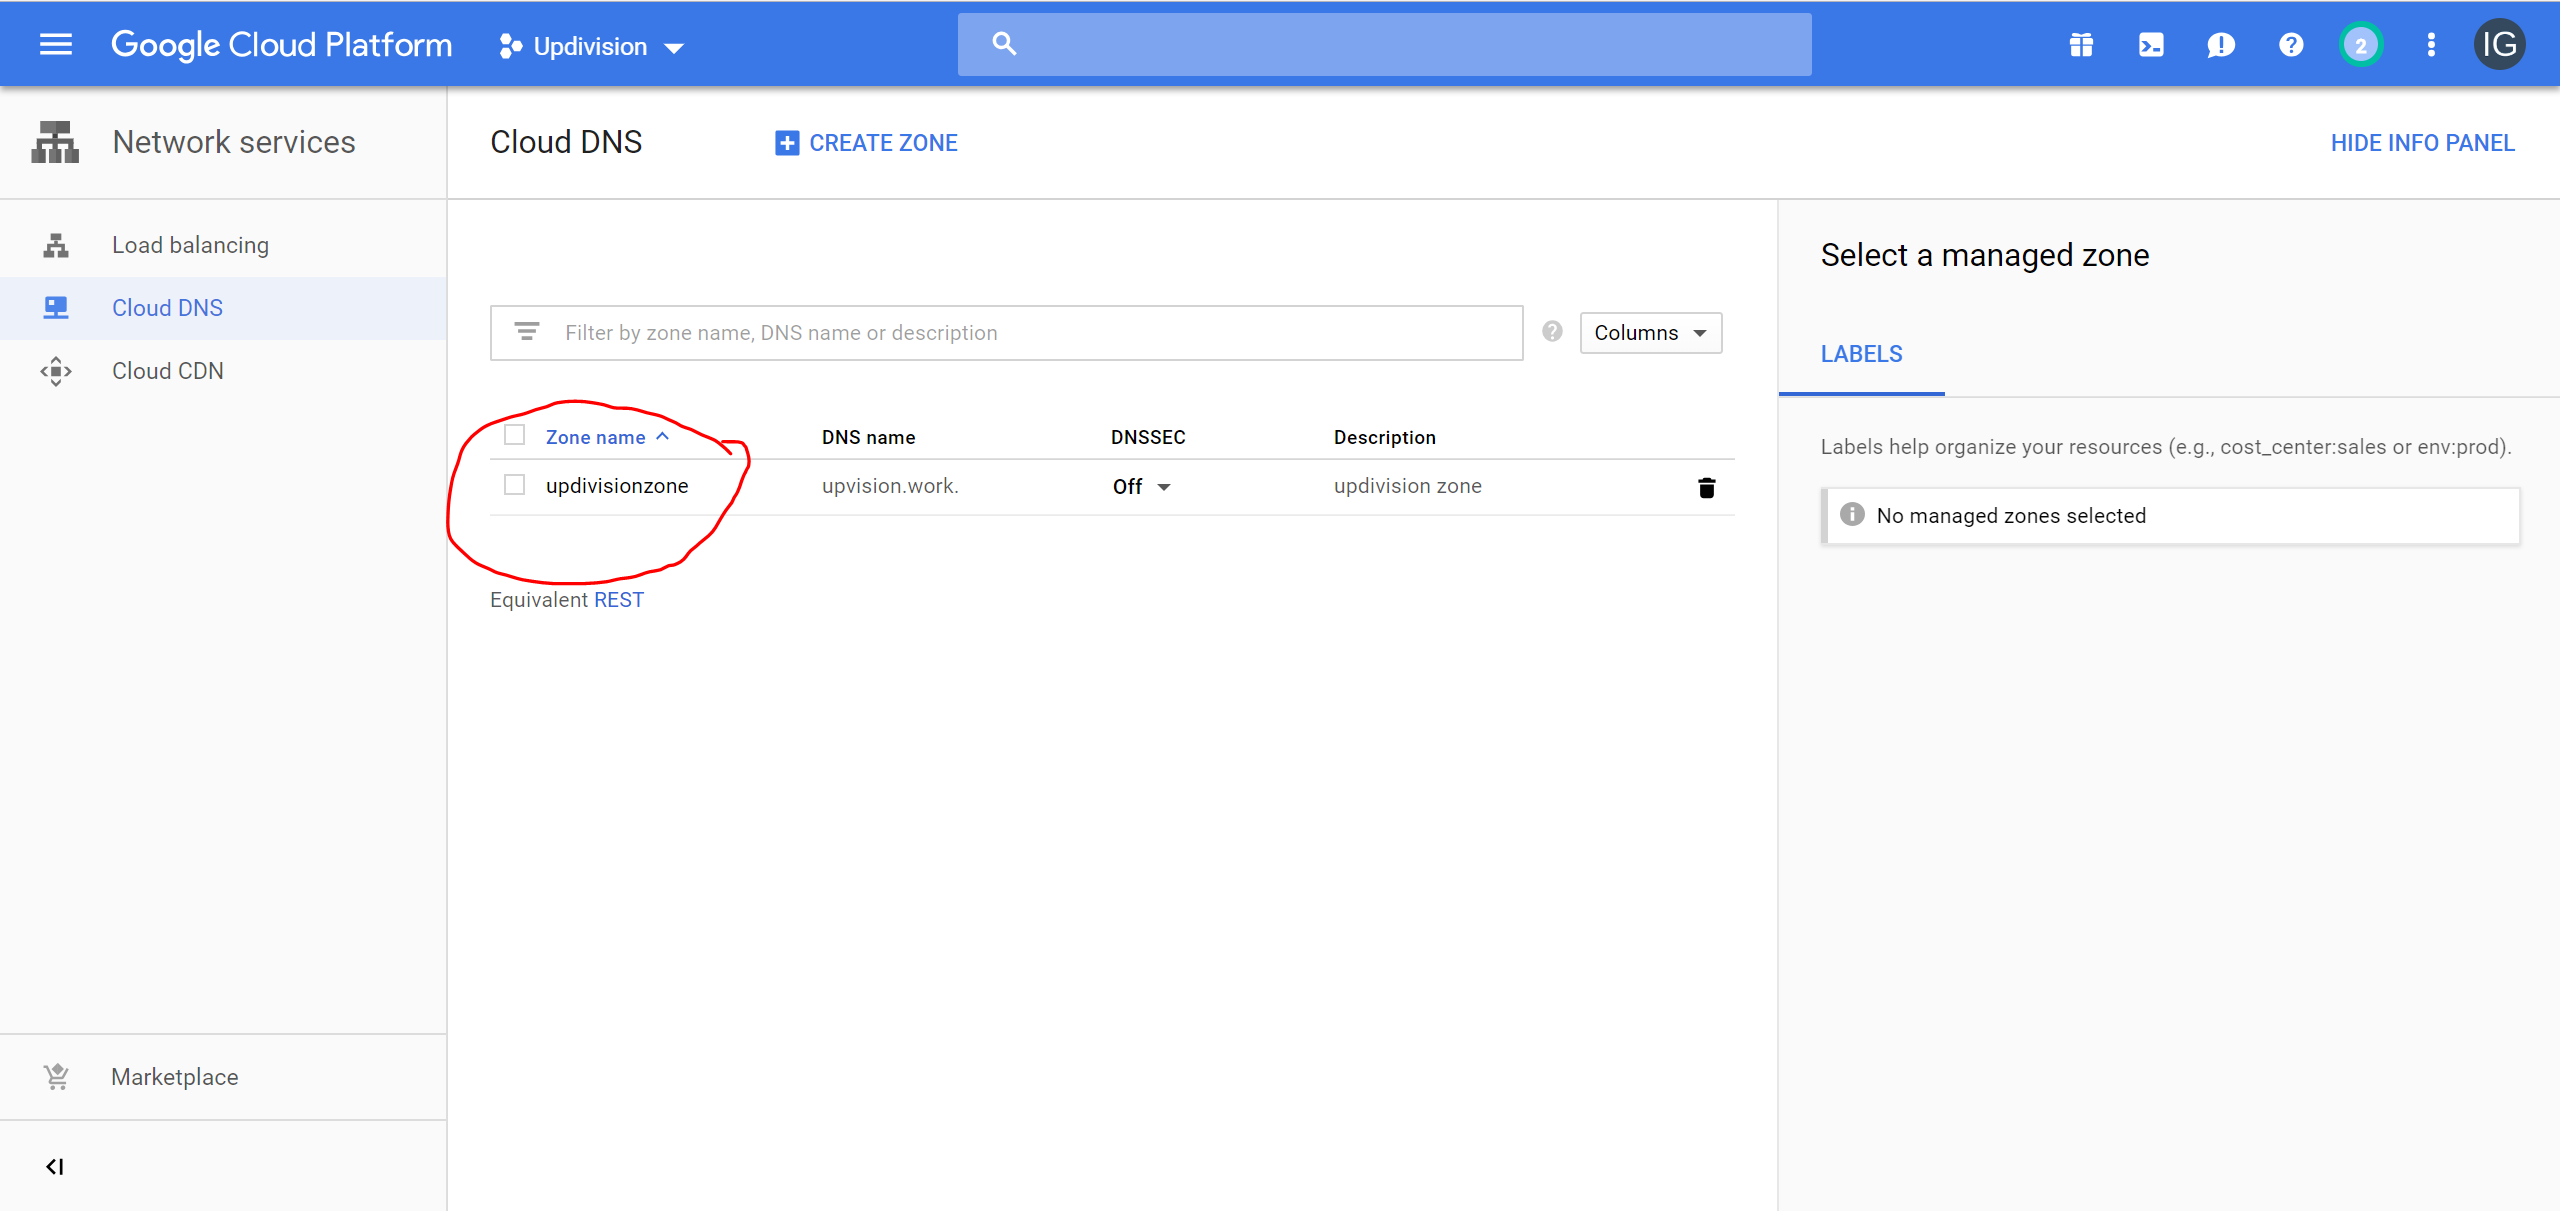Open the help question mark menu
2560x1211 pixels.
click(2291, 45)
